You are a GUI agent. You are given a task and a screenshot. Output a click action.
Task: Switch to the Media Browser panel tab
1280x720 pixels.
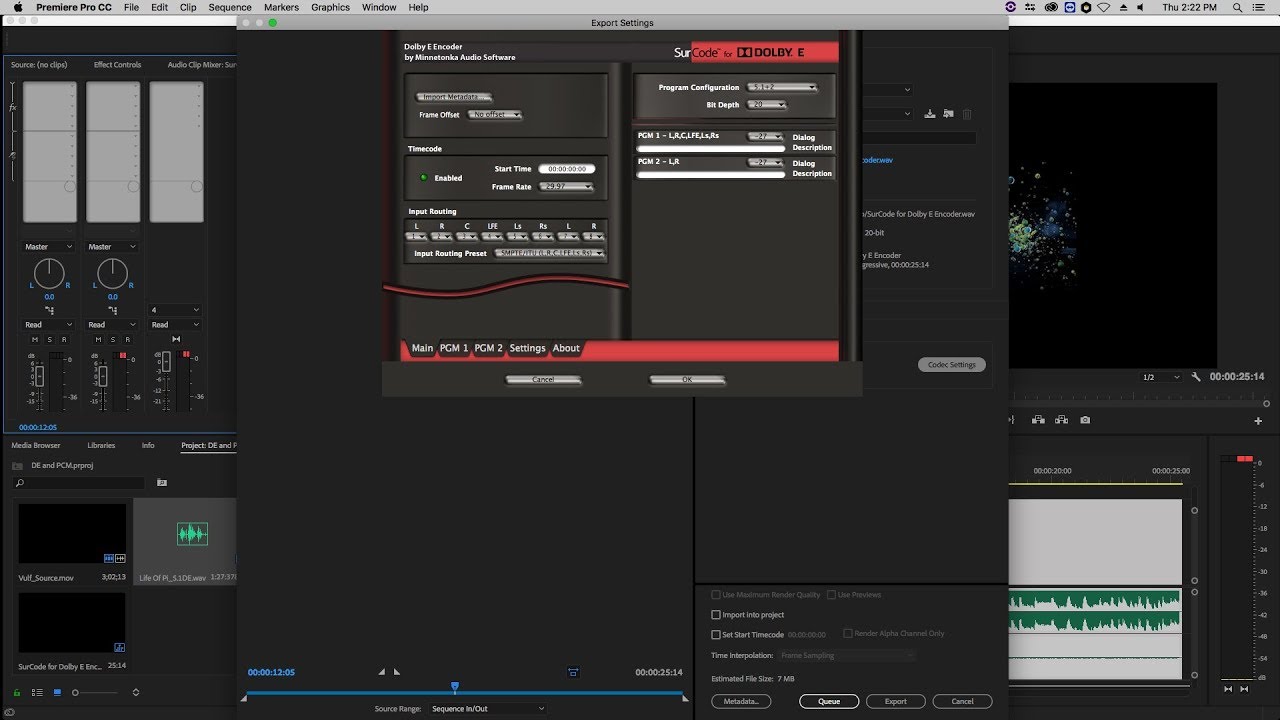coord(36,445)
